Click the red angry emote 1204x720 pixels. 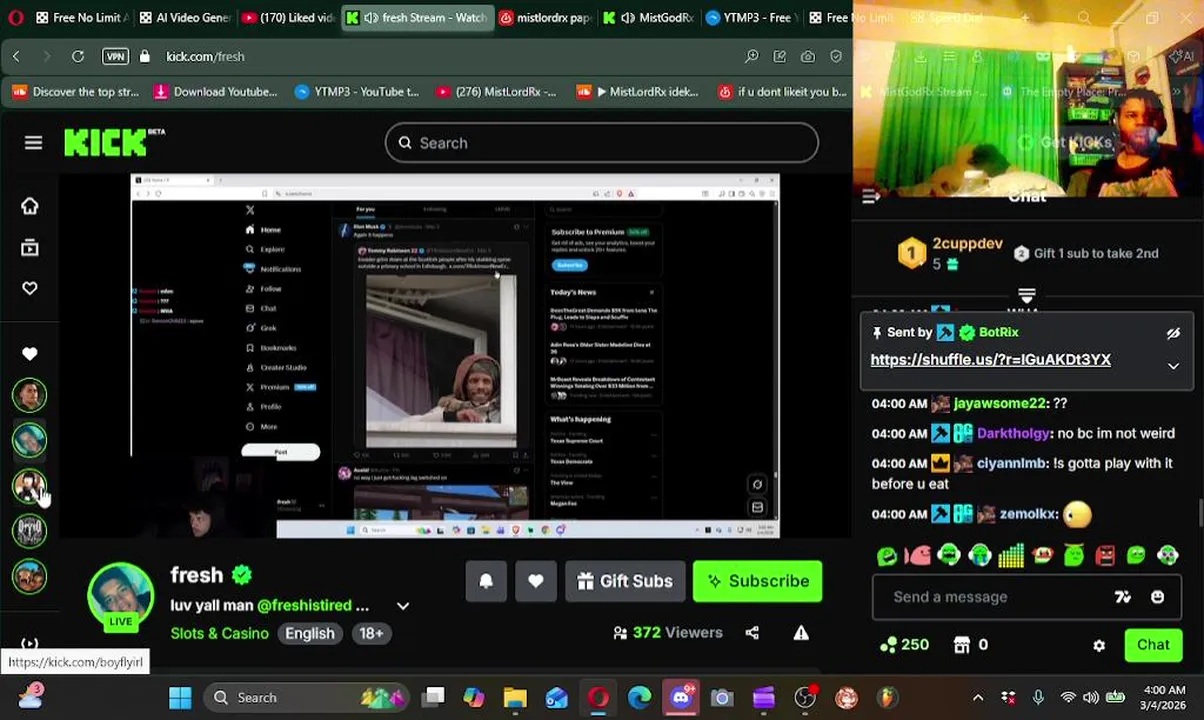click(x=1105, y=555)
